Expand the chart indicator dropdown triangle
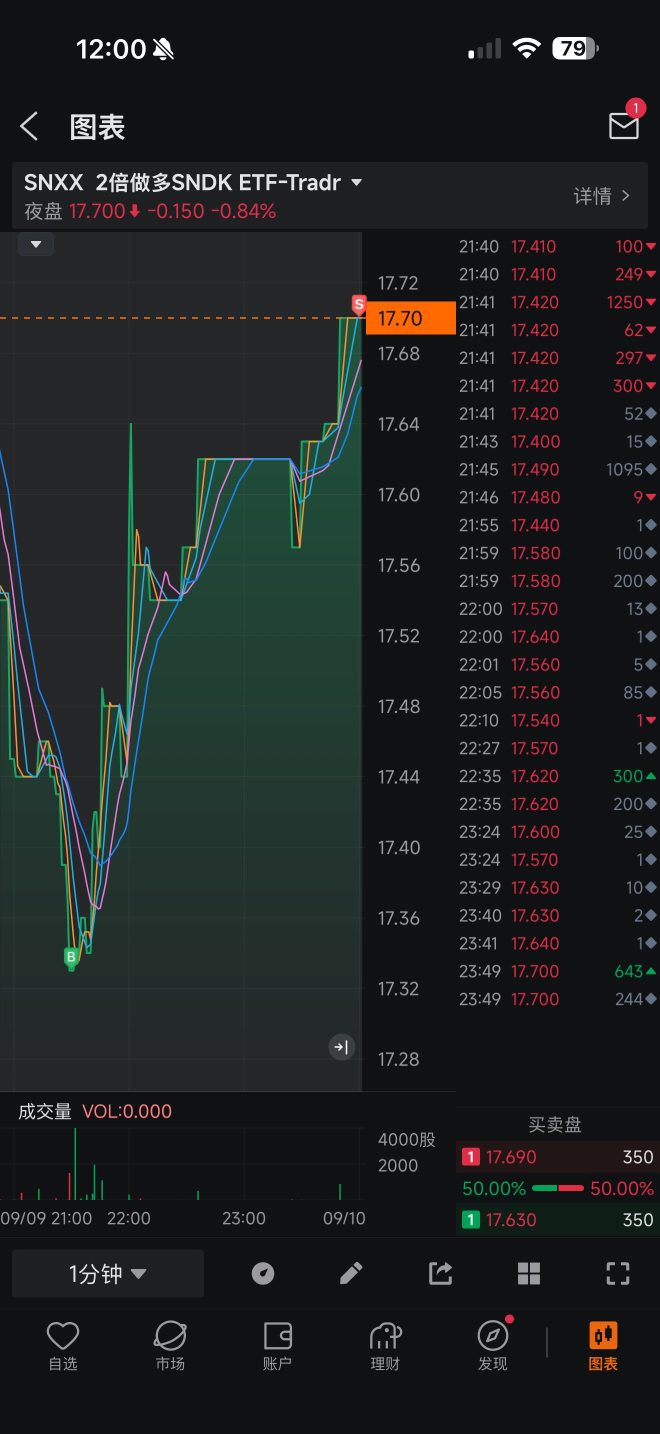 pyautogui.click(x=36, y=244)
